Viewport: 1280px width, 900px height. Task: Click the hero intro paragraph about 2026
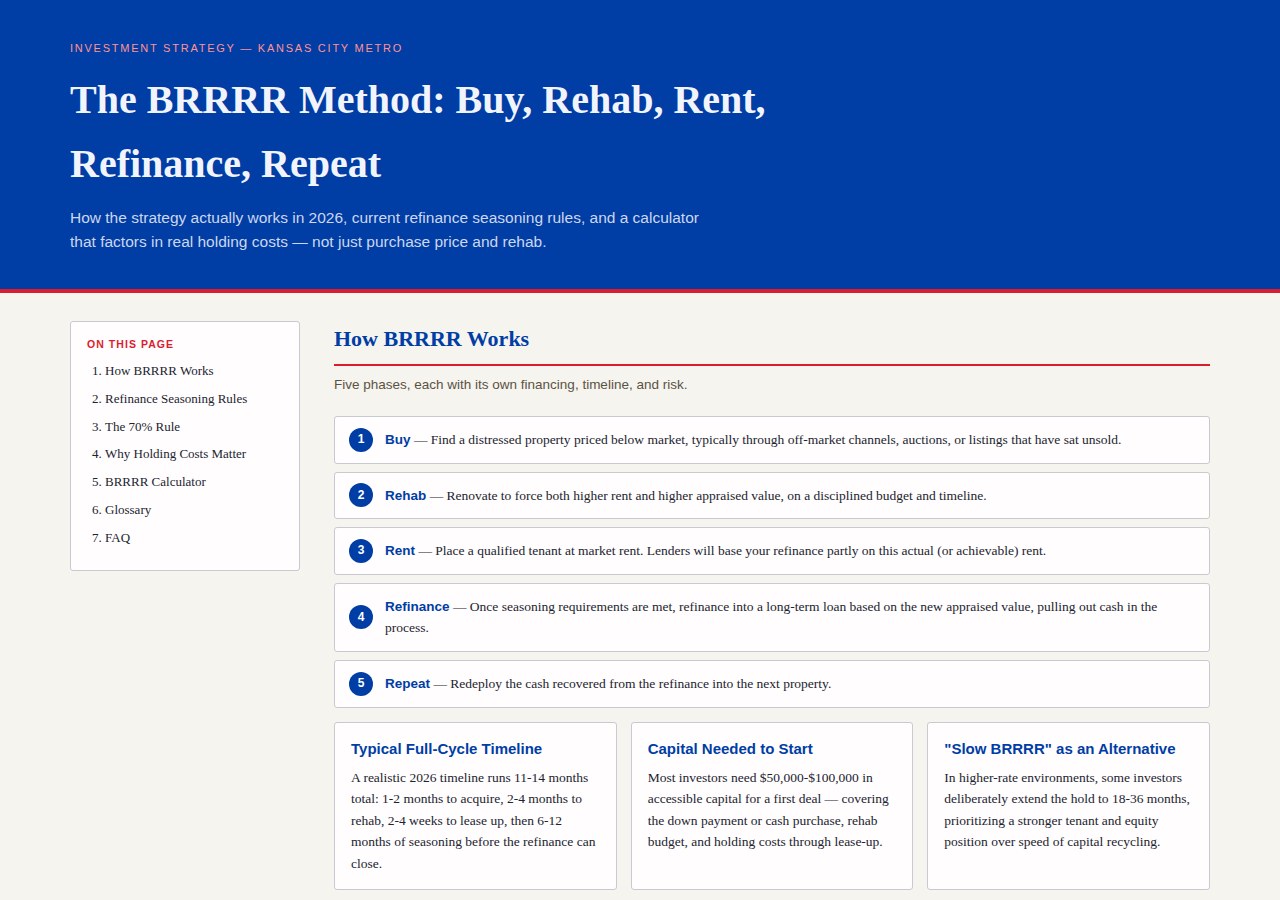coord(384,230)
